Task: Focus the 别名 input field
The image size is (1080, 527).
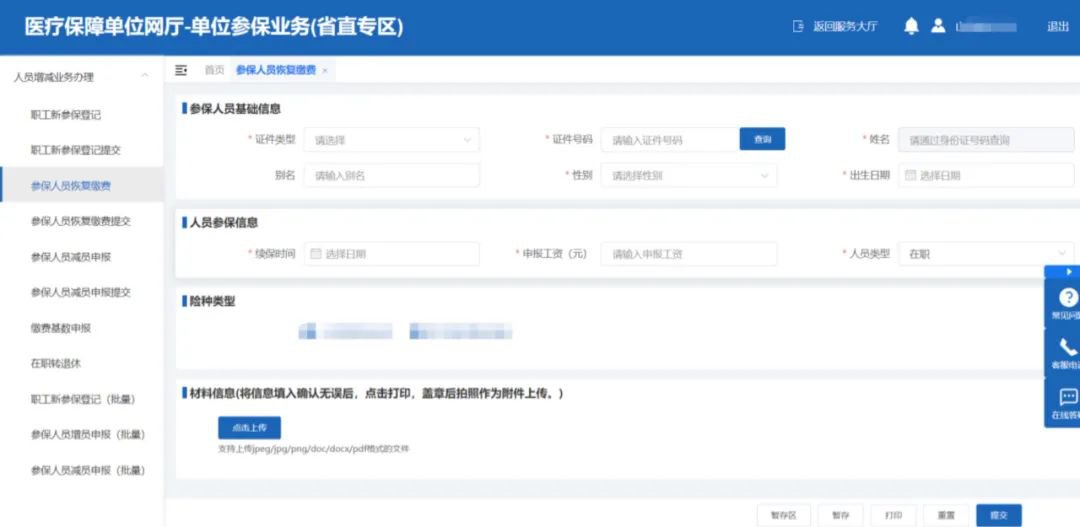Action: pyautogui.click(x=391, y=176)
